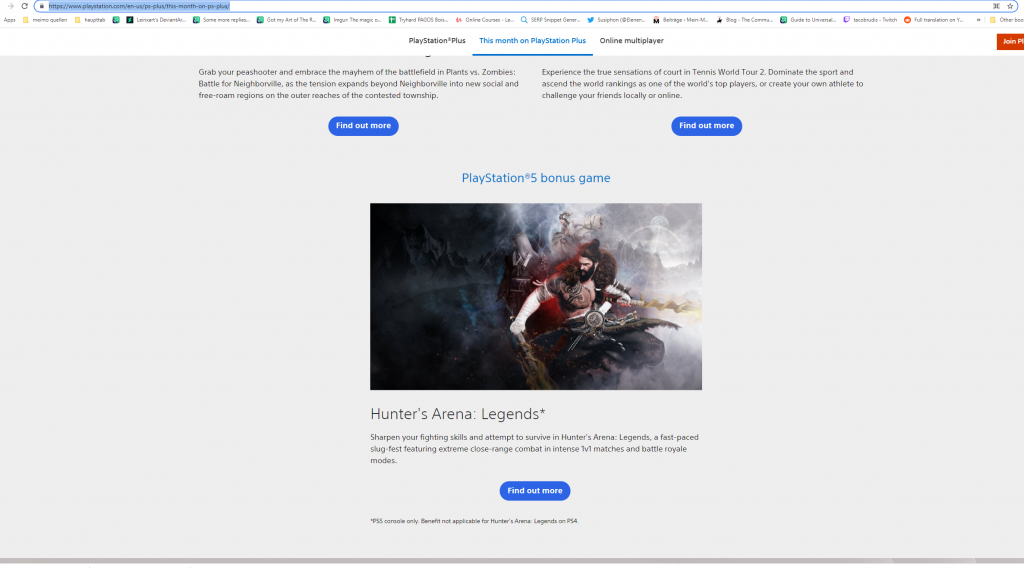
Task: Open the 'tacobrudis - Twitch' bookmark
Action: [x=871, y=20]
